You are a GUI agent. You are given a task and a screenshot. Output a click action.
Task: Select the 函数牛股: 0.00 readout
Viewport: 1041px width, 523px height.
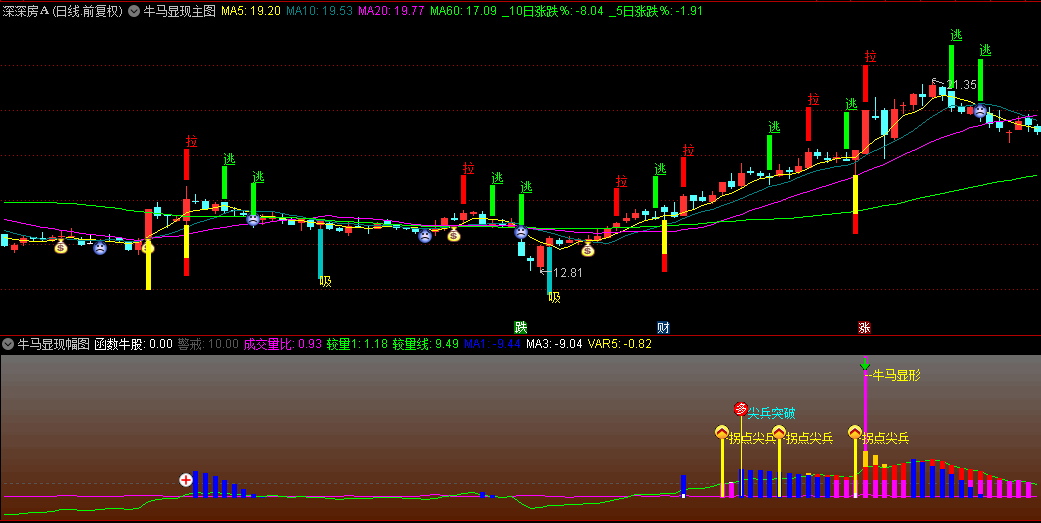pos(133,344)
